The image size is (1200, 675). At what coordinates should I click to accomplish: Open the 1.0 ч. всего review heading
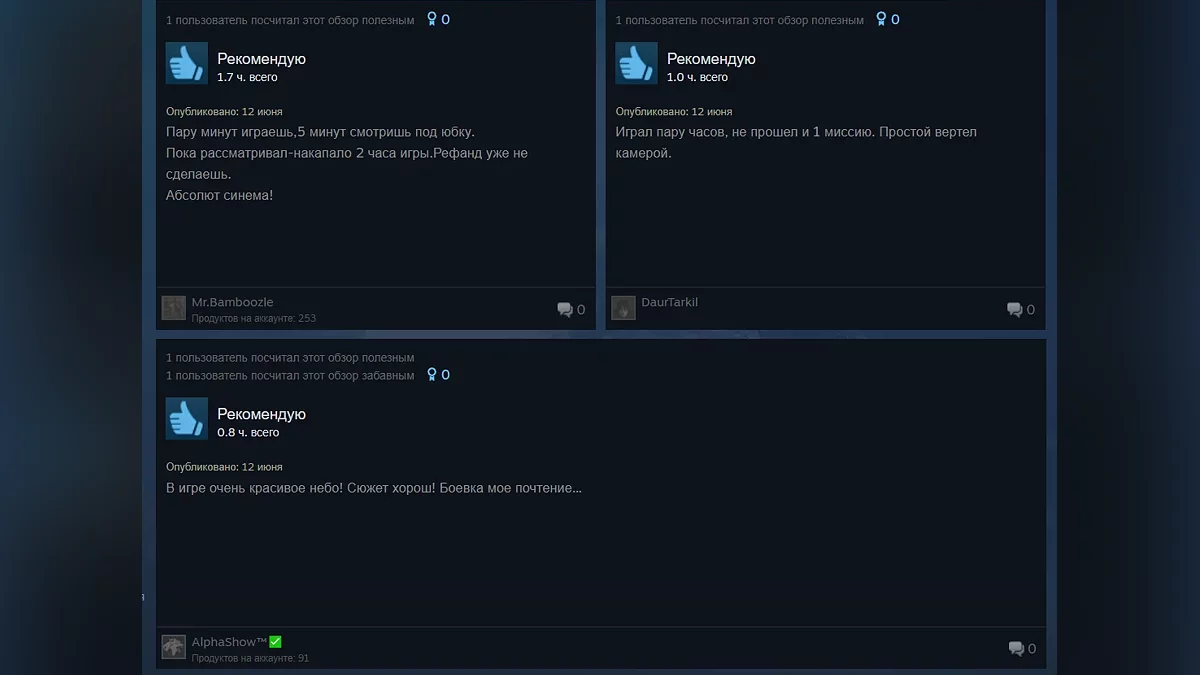711,67
